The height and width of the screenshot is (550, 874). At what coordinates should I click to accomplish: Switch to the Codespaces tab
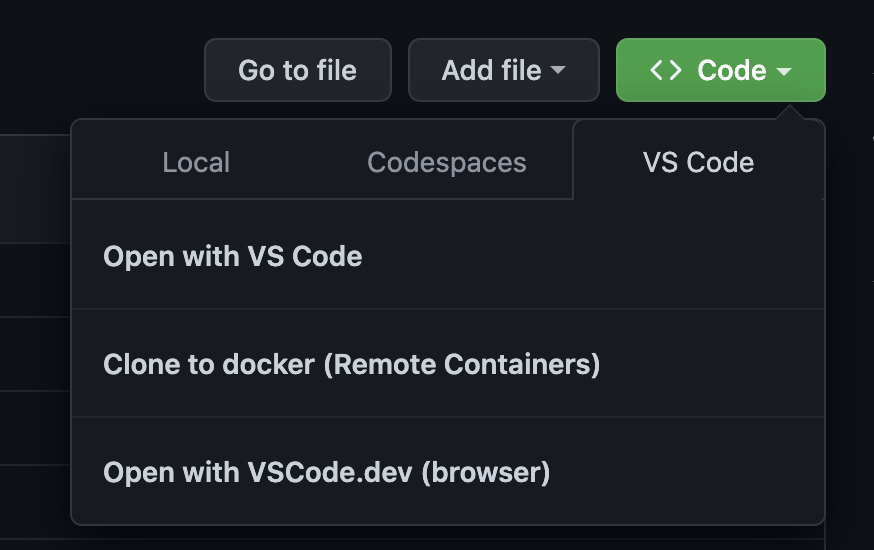coord(446,162)
